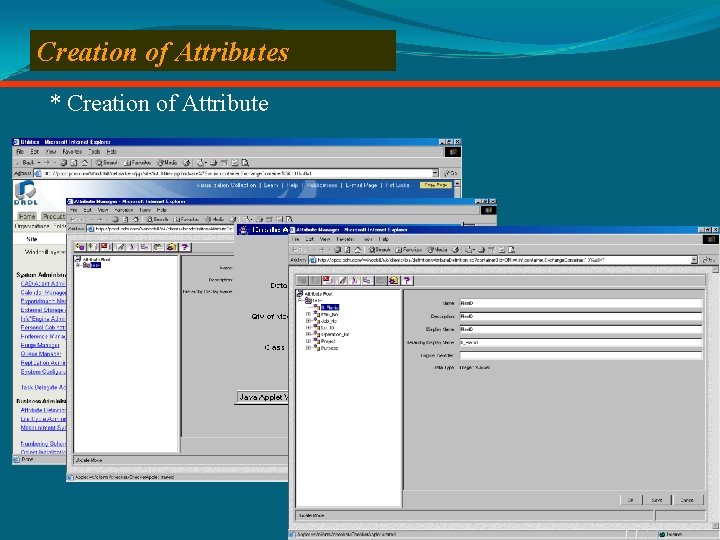Open the File menu in Utilities window

20,152
